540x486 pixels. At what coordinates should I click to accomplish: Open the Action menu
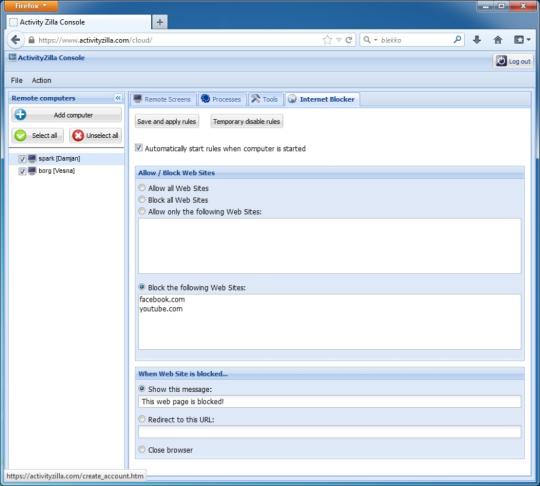41,80
